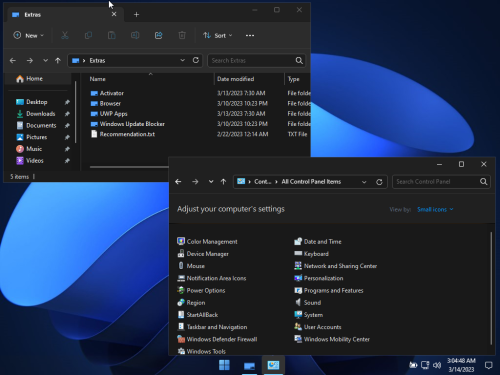Add a new Explorer tab

(x=136, y=14)
